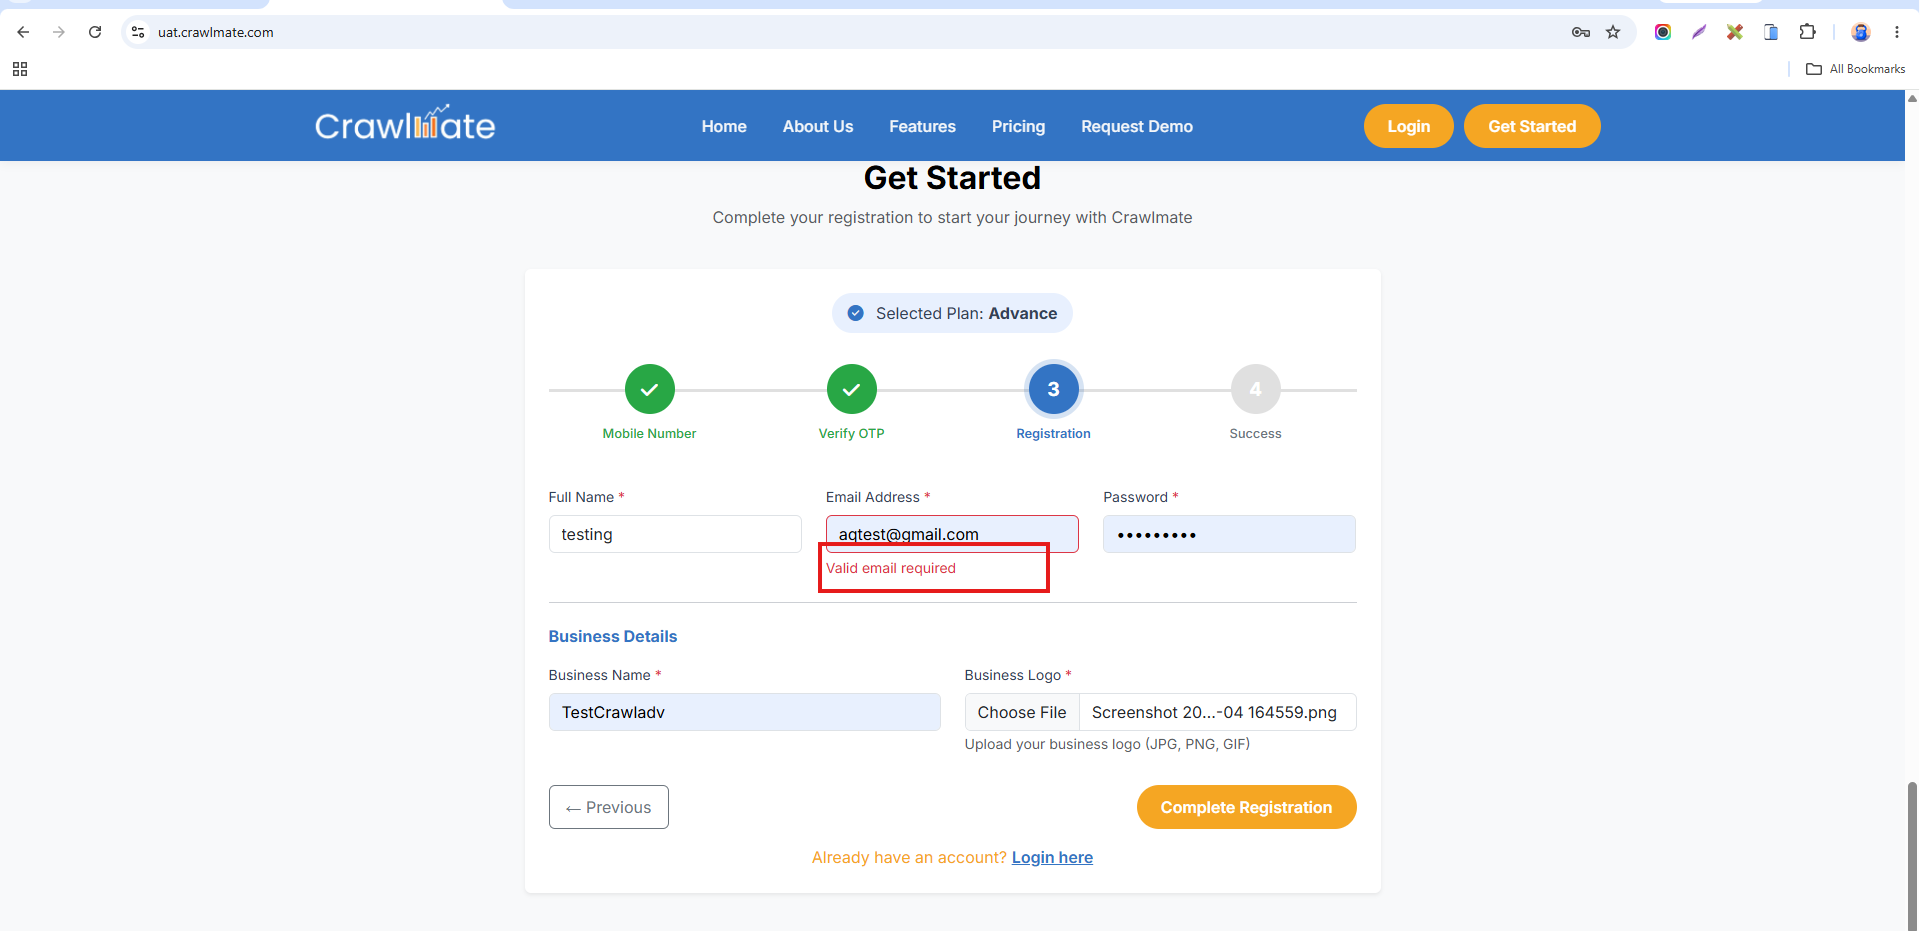Open the purple feather extension icon

[1699, 32]
